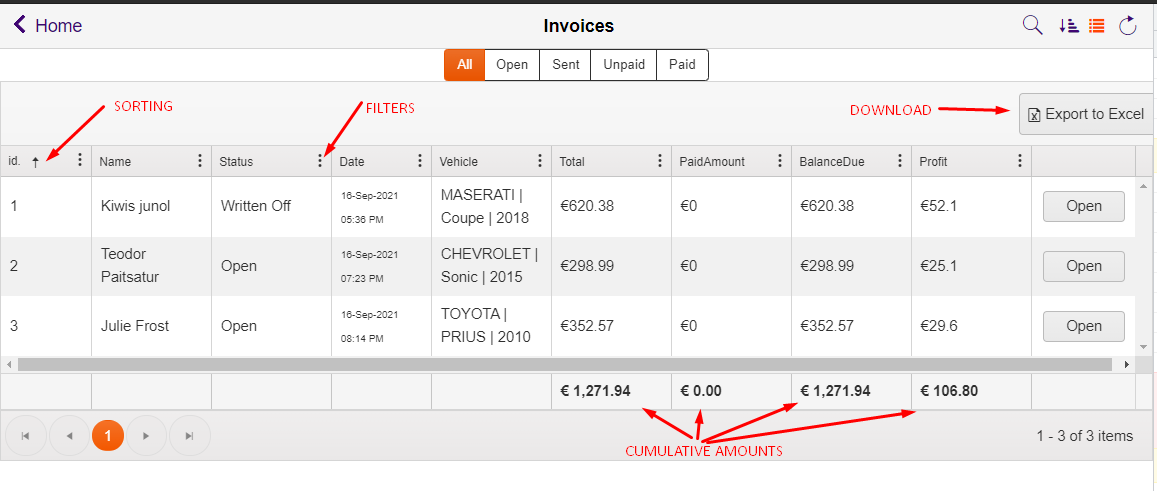Viewport: 1157px width, 491px height.
Task: Open the Total column options menu
Action: 660,161
